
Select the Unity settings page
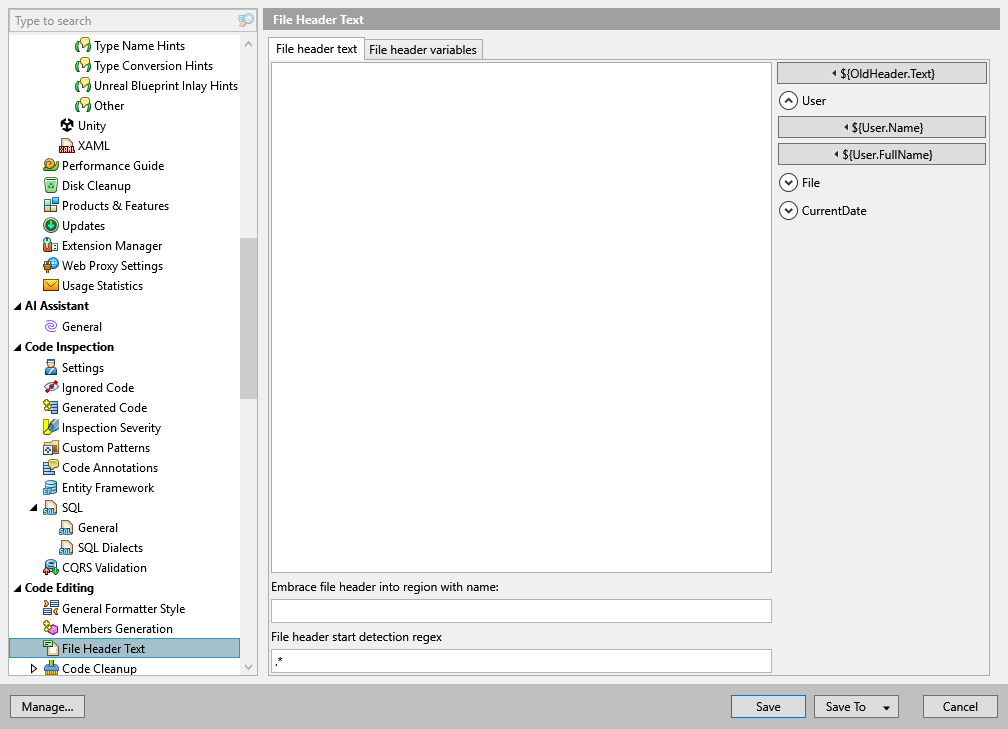pyautogui.click(x=90, y=125)
